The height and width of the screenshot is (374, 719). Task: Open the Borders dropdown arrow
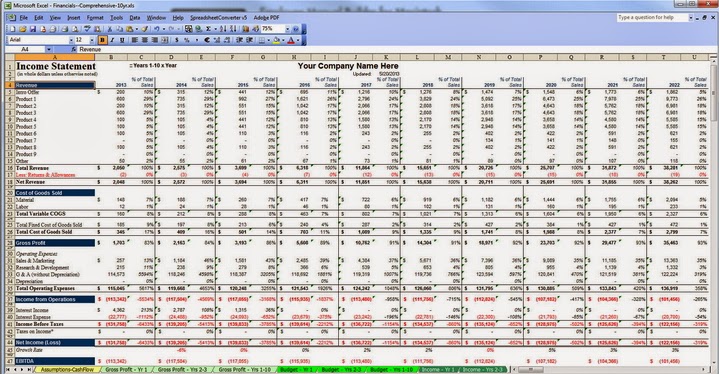(x=268, y=40)
